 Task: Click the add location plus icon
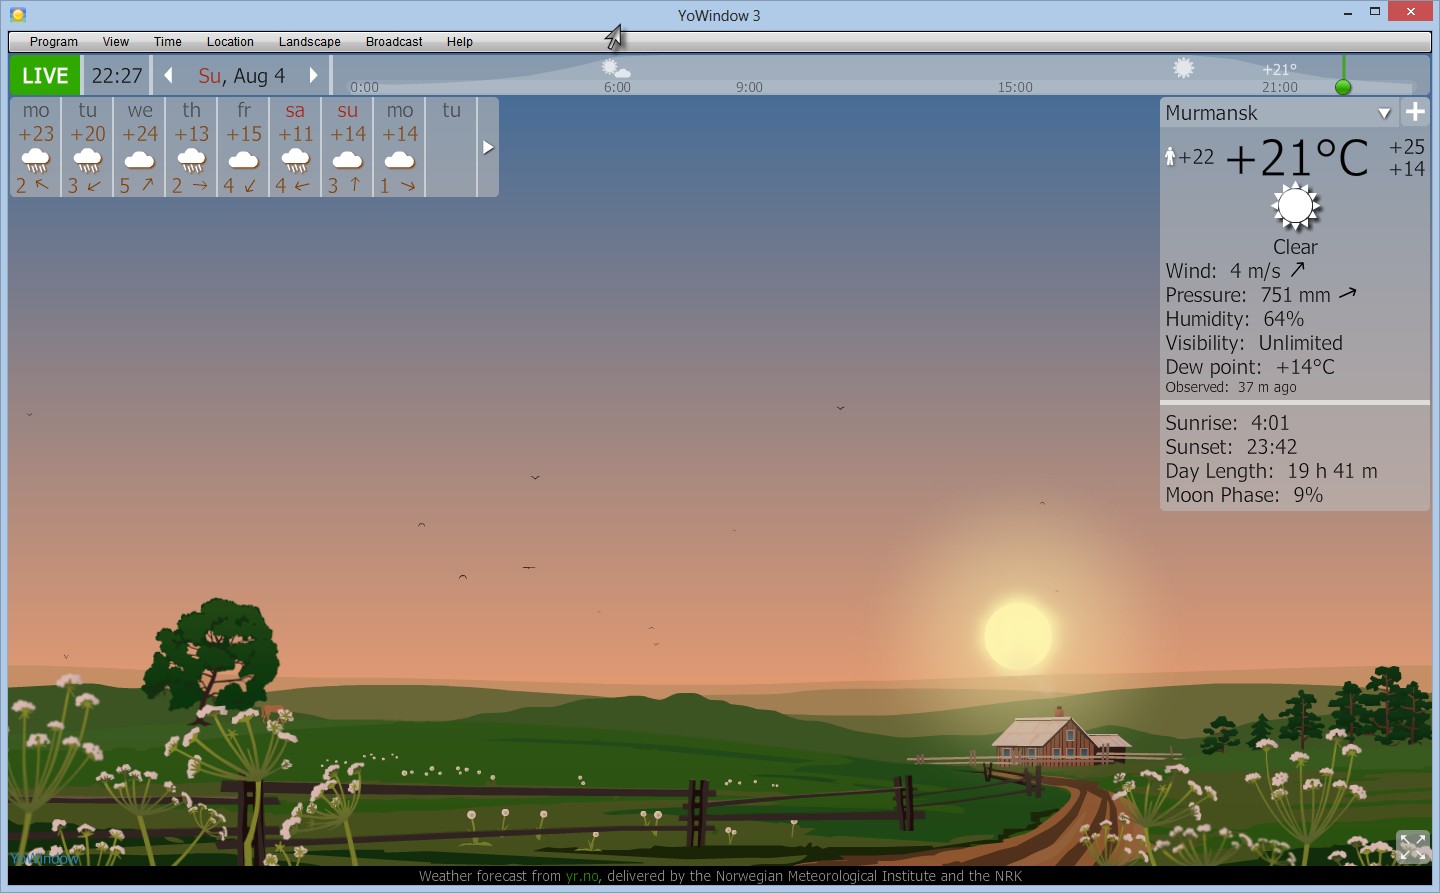point(1415,112)
